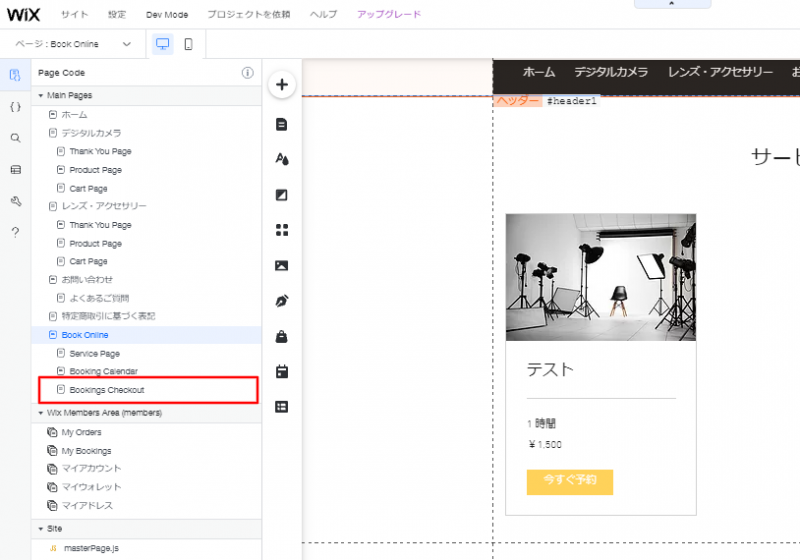This screenshot has width=800, height=560.
Task: Switch to mobile view
Action: [187, 44]
